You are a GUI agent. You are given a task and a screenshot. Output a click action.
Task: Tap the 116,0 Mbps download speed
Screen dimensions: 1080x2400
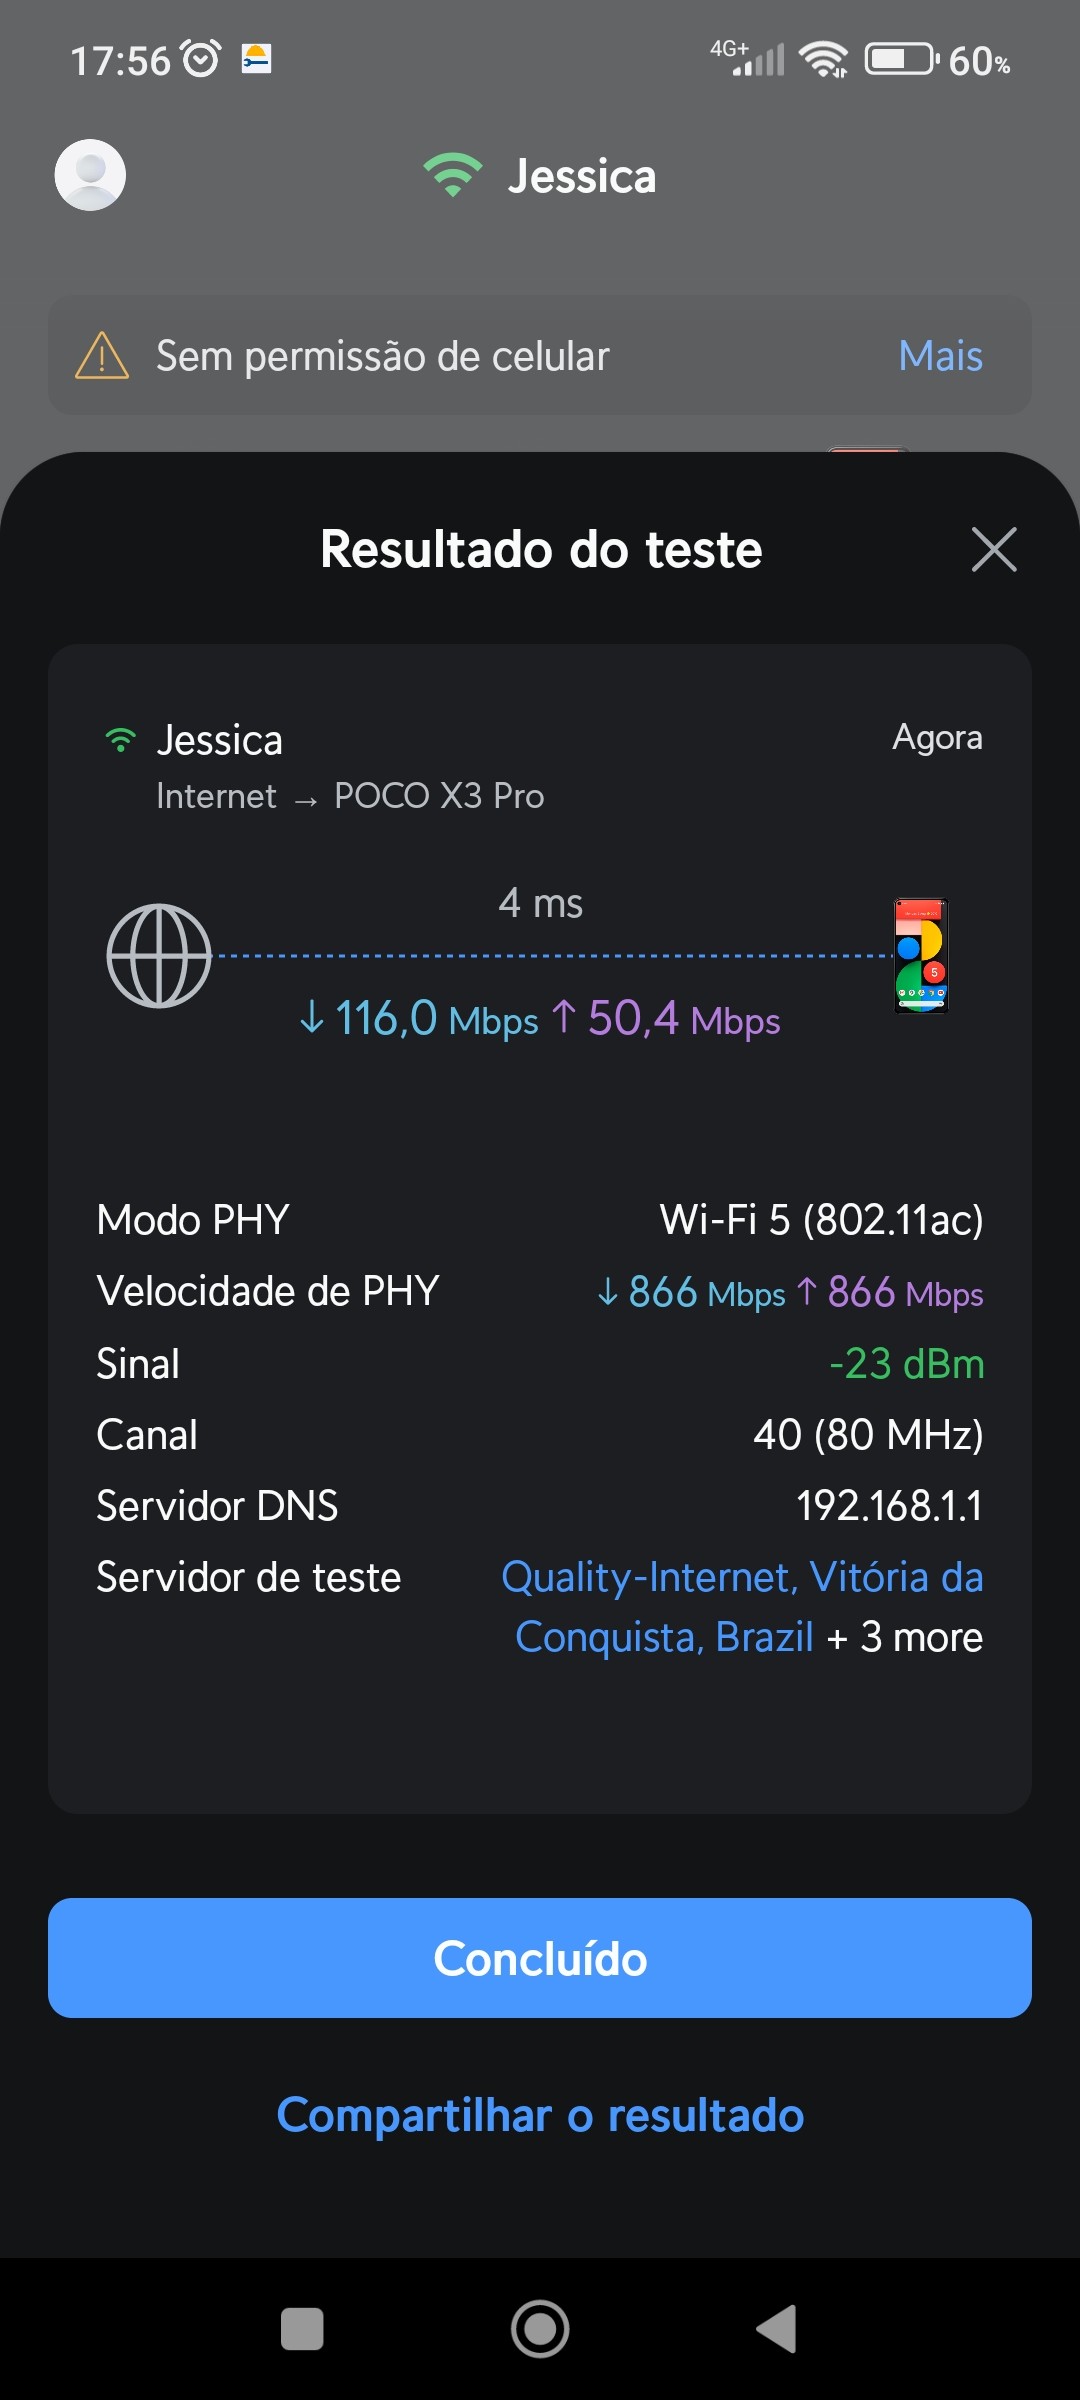[x=420, y=1020]
